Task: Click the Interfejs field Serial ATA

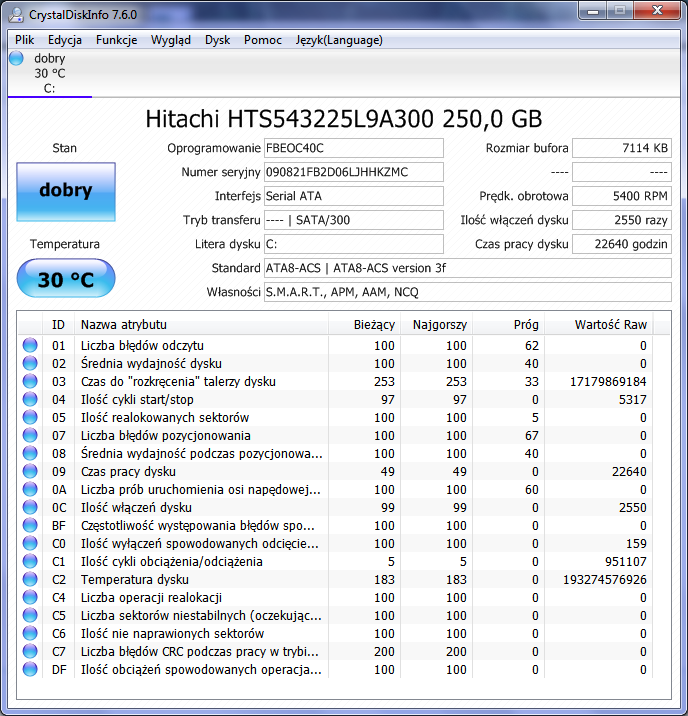Action: pyautogui.click(x=354, y=196)
